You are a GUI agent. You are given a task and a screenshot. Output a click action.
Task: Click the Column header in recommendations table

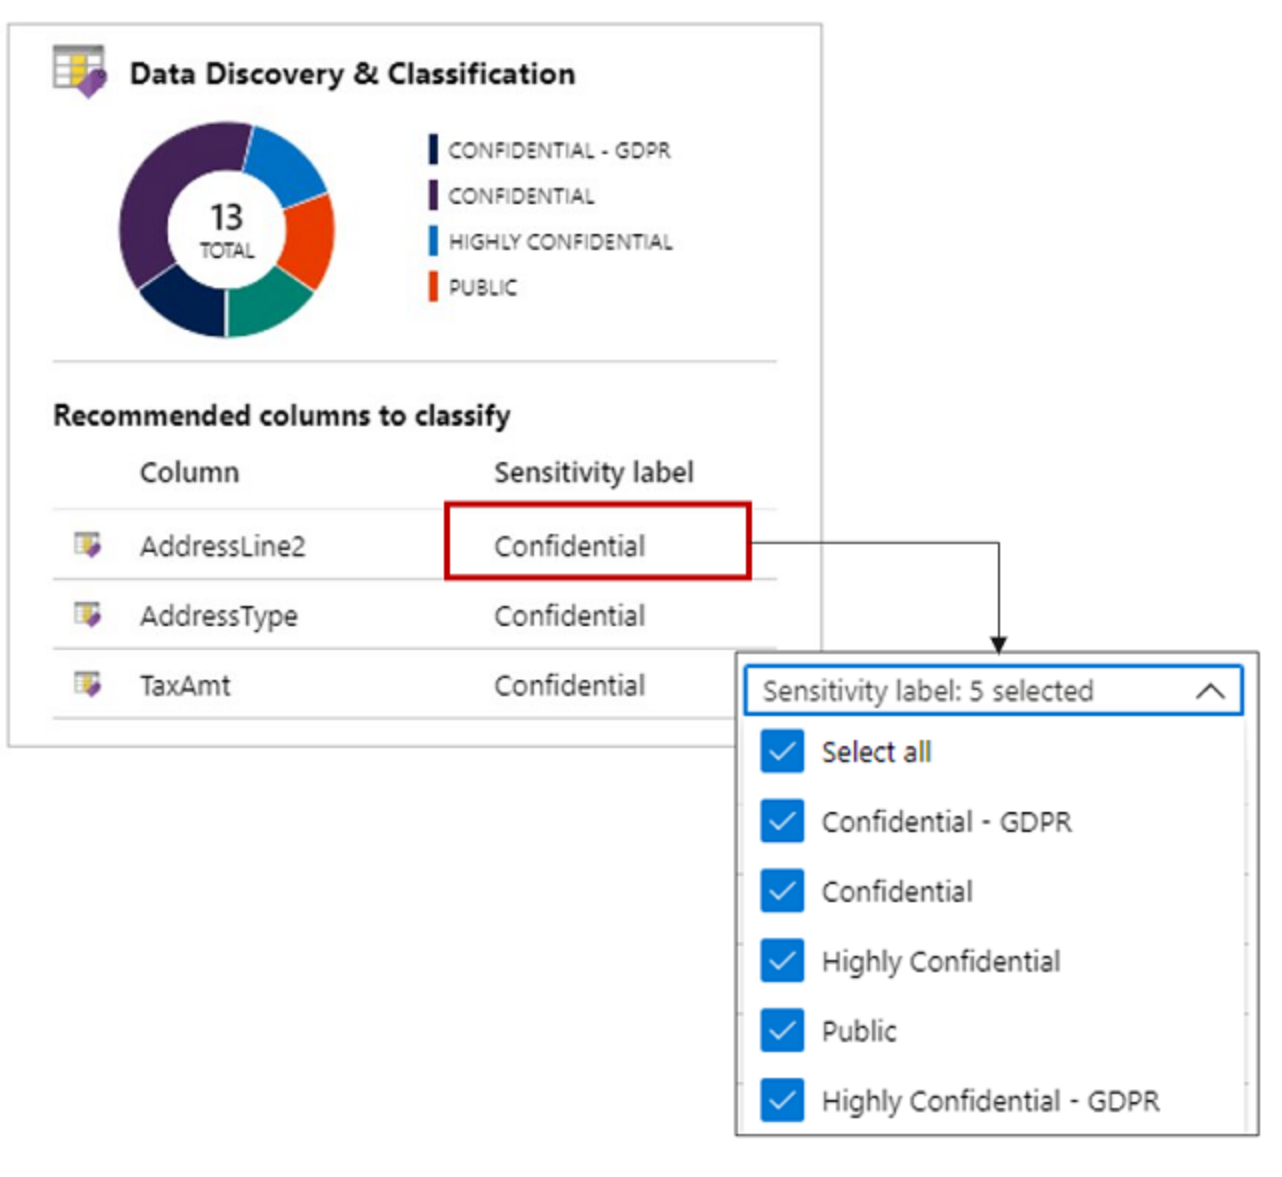coord(189,472)
